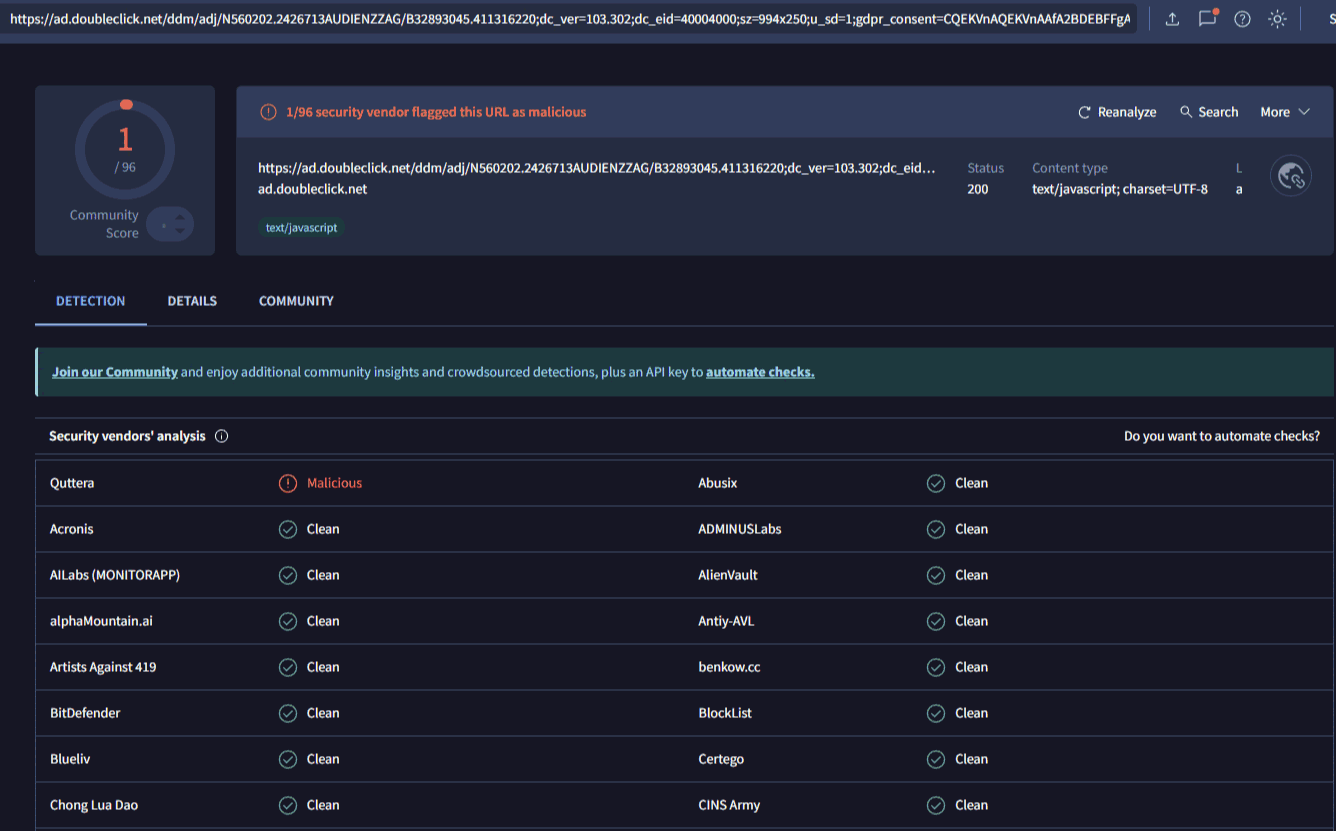Click the Clean checkmark icon for CINS Army
Screen dimensions: 1336x831
point(936,805)
